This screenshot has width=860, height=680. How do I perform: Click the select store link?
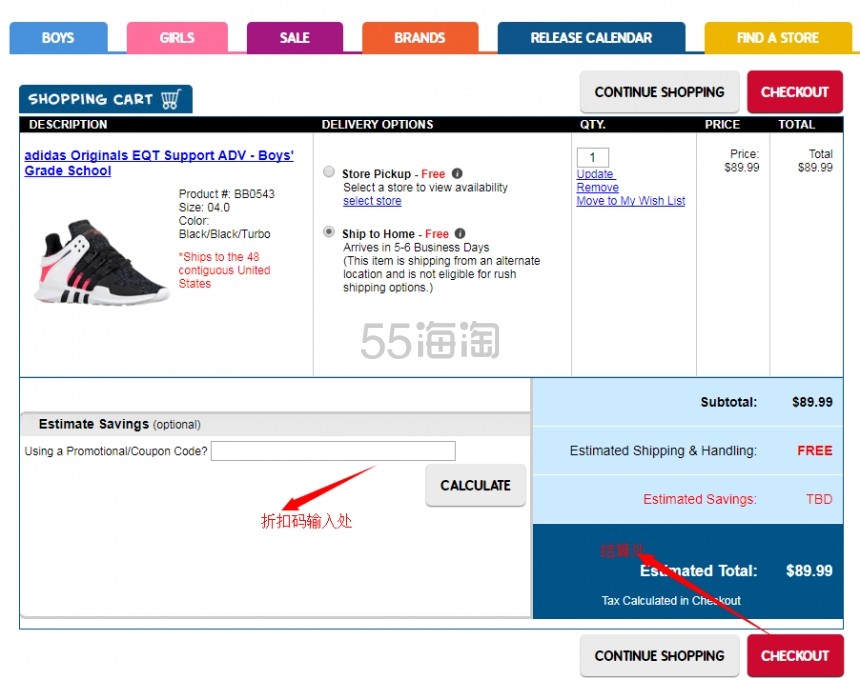point(372,201)
